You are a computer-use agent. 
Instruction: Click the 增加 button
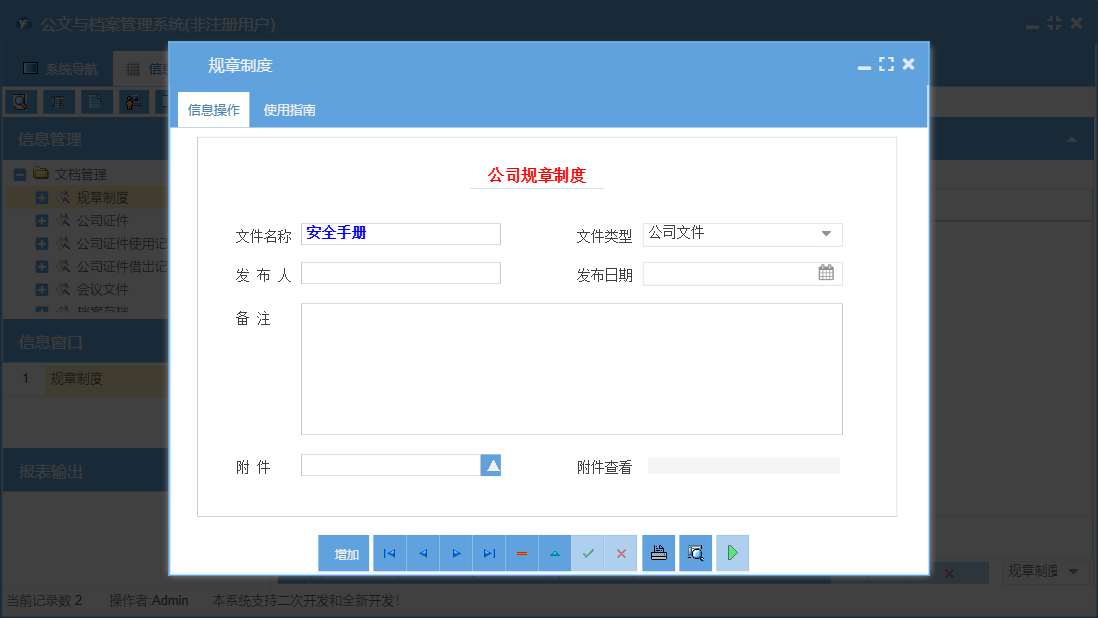click(x=343, y=552)
